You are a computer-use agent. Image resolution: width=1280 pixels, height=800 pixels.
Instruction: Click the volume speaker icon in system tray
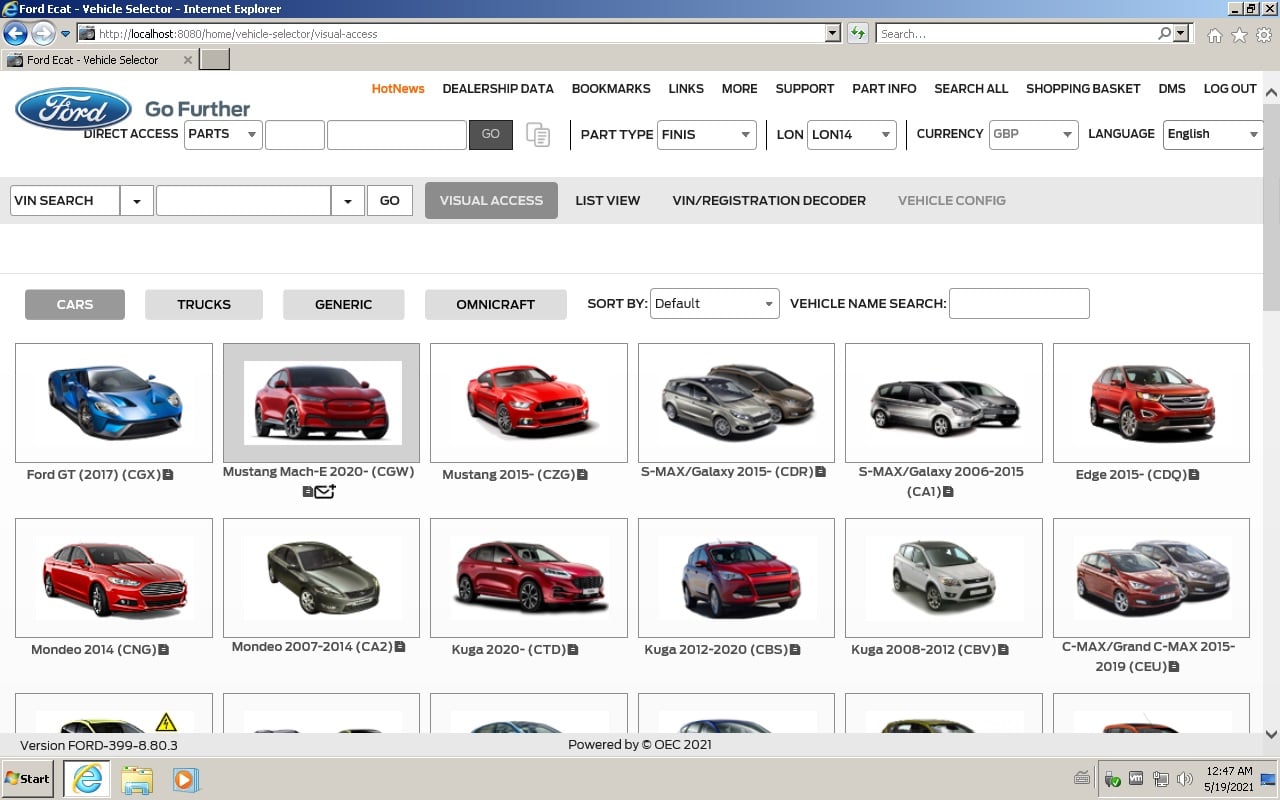click(1185, 779)
